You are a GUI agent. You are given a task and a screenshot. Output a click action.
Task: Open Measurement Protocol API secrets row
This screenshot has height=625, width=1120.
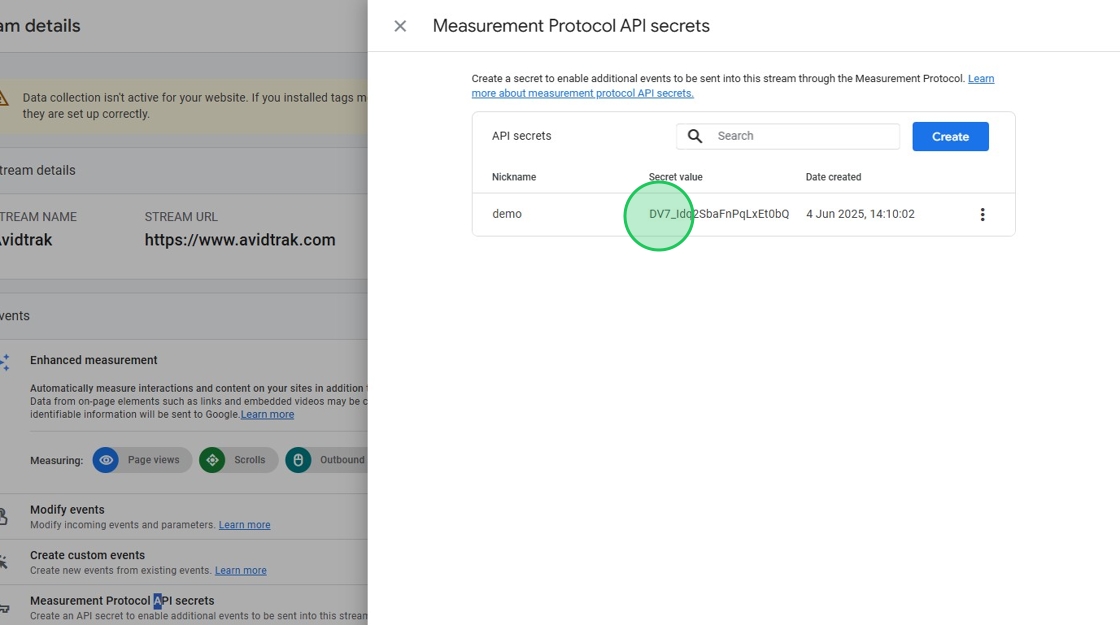click(184, 606)
